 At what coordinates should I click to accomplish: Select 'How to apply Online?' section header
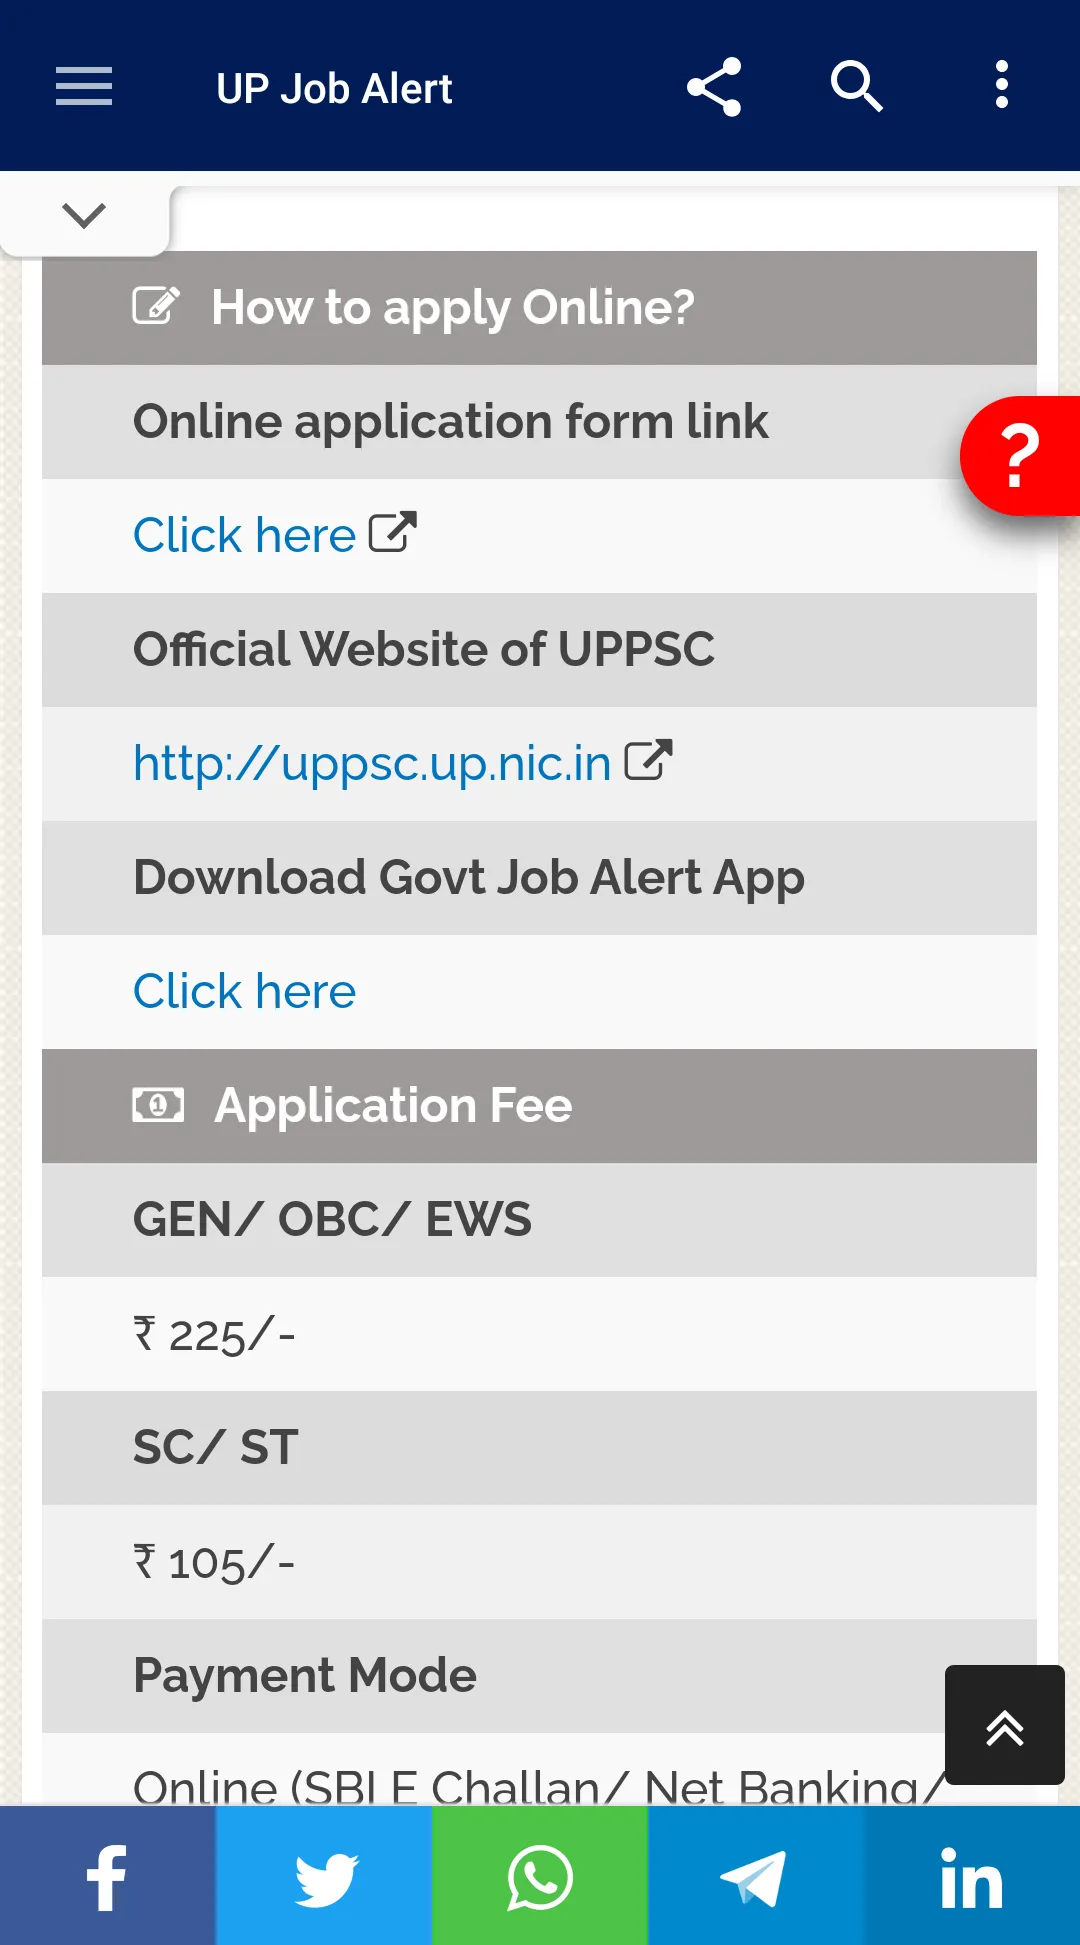[539, 308]
